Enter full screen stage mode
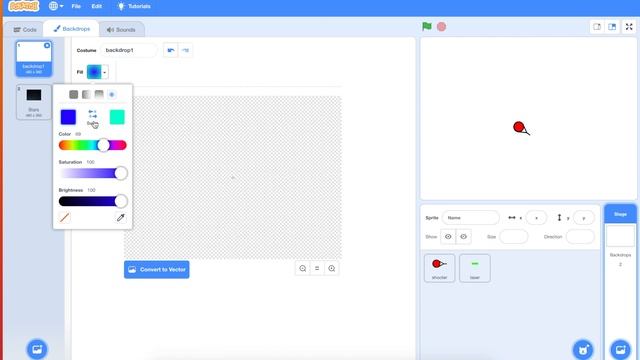This screenshot has height=360, width=640. [629, 27]
